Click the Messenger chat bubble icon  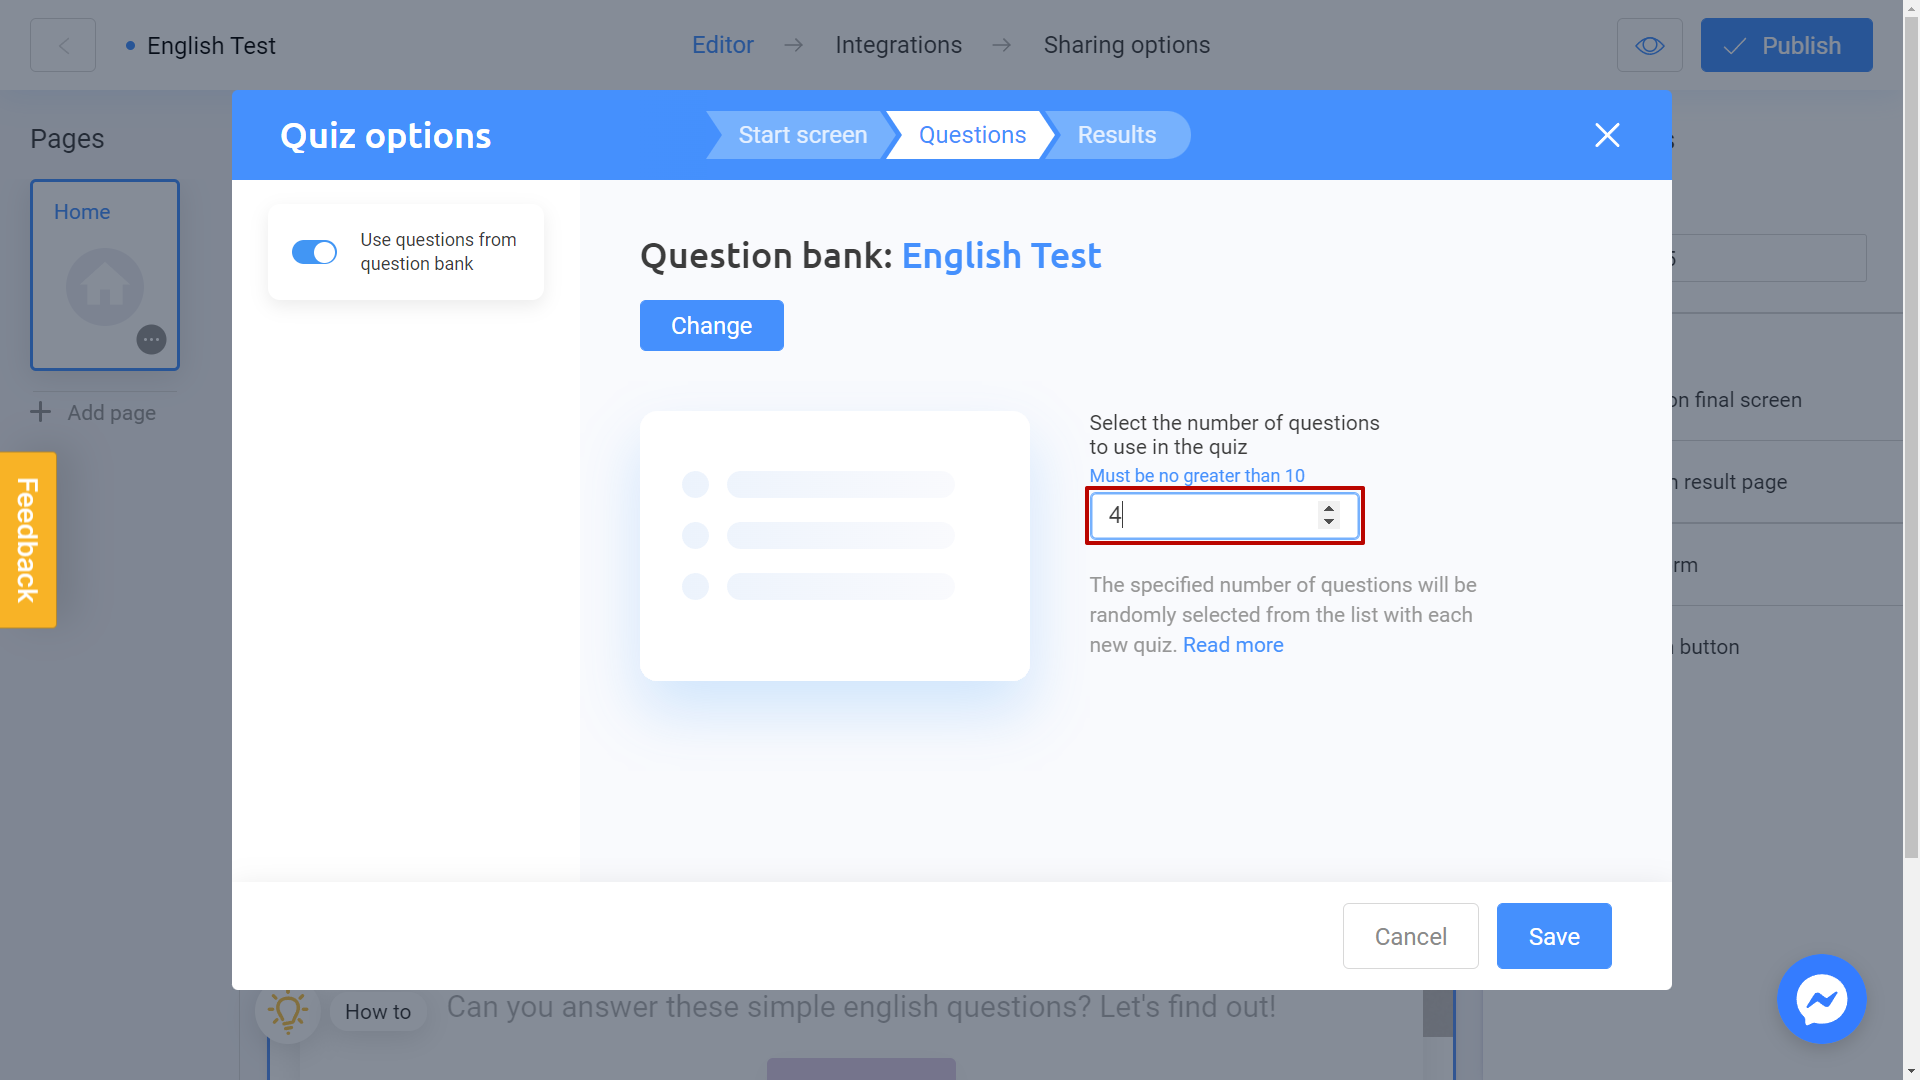pos(1822,998)
